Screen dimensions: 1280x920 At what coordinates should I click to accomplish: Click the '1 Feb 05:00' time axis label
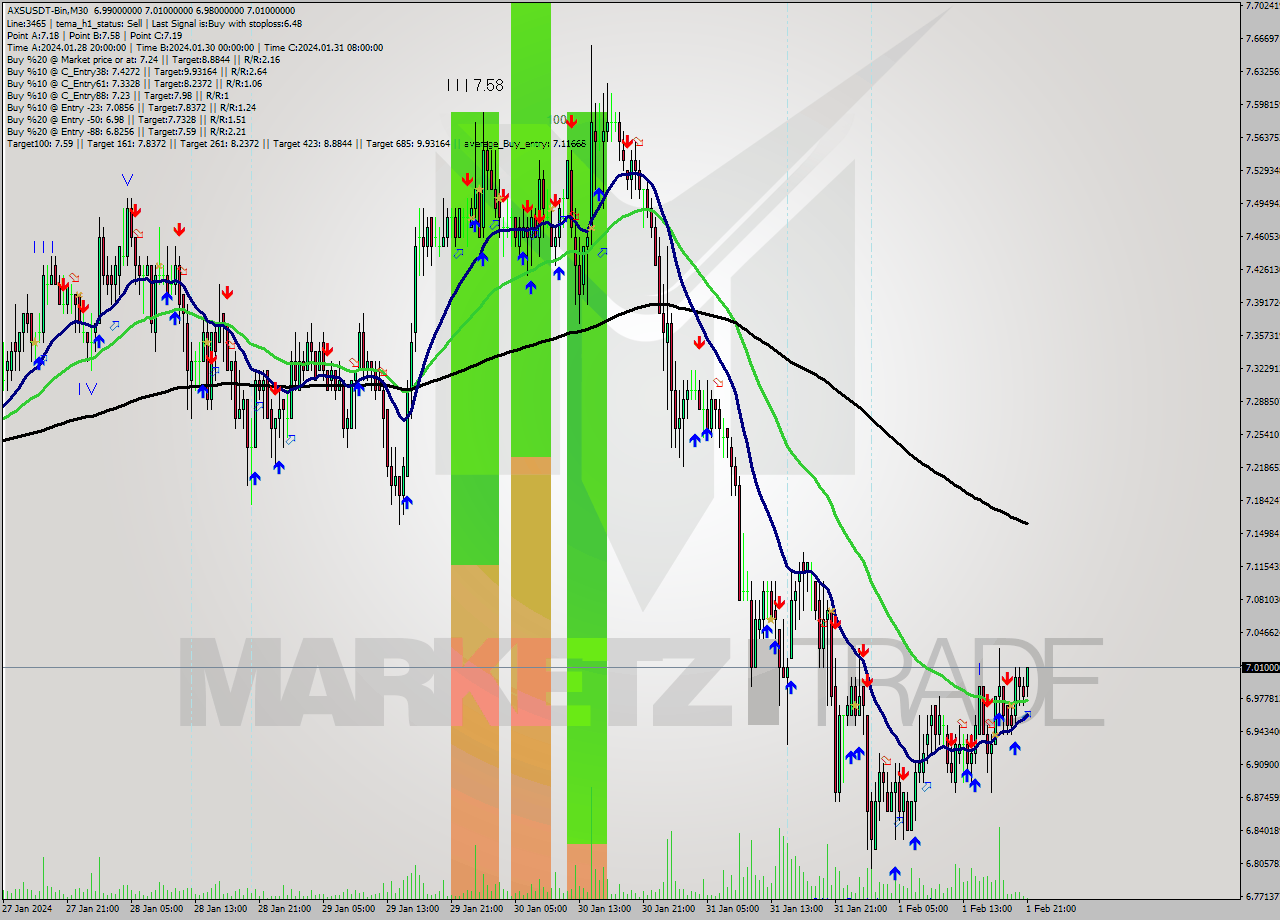click(x=923, y=909)
